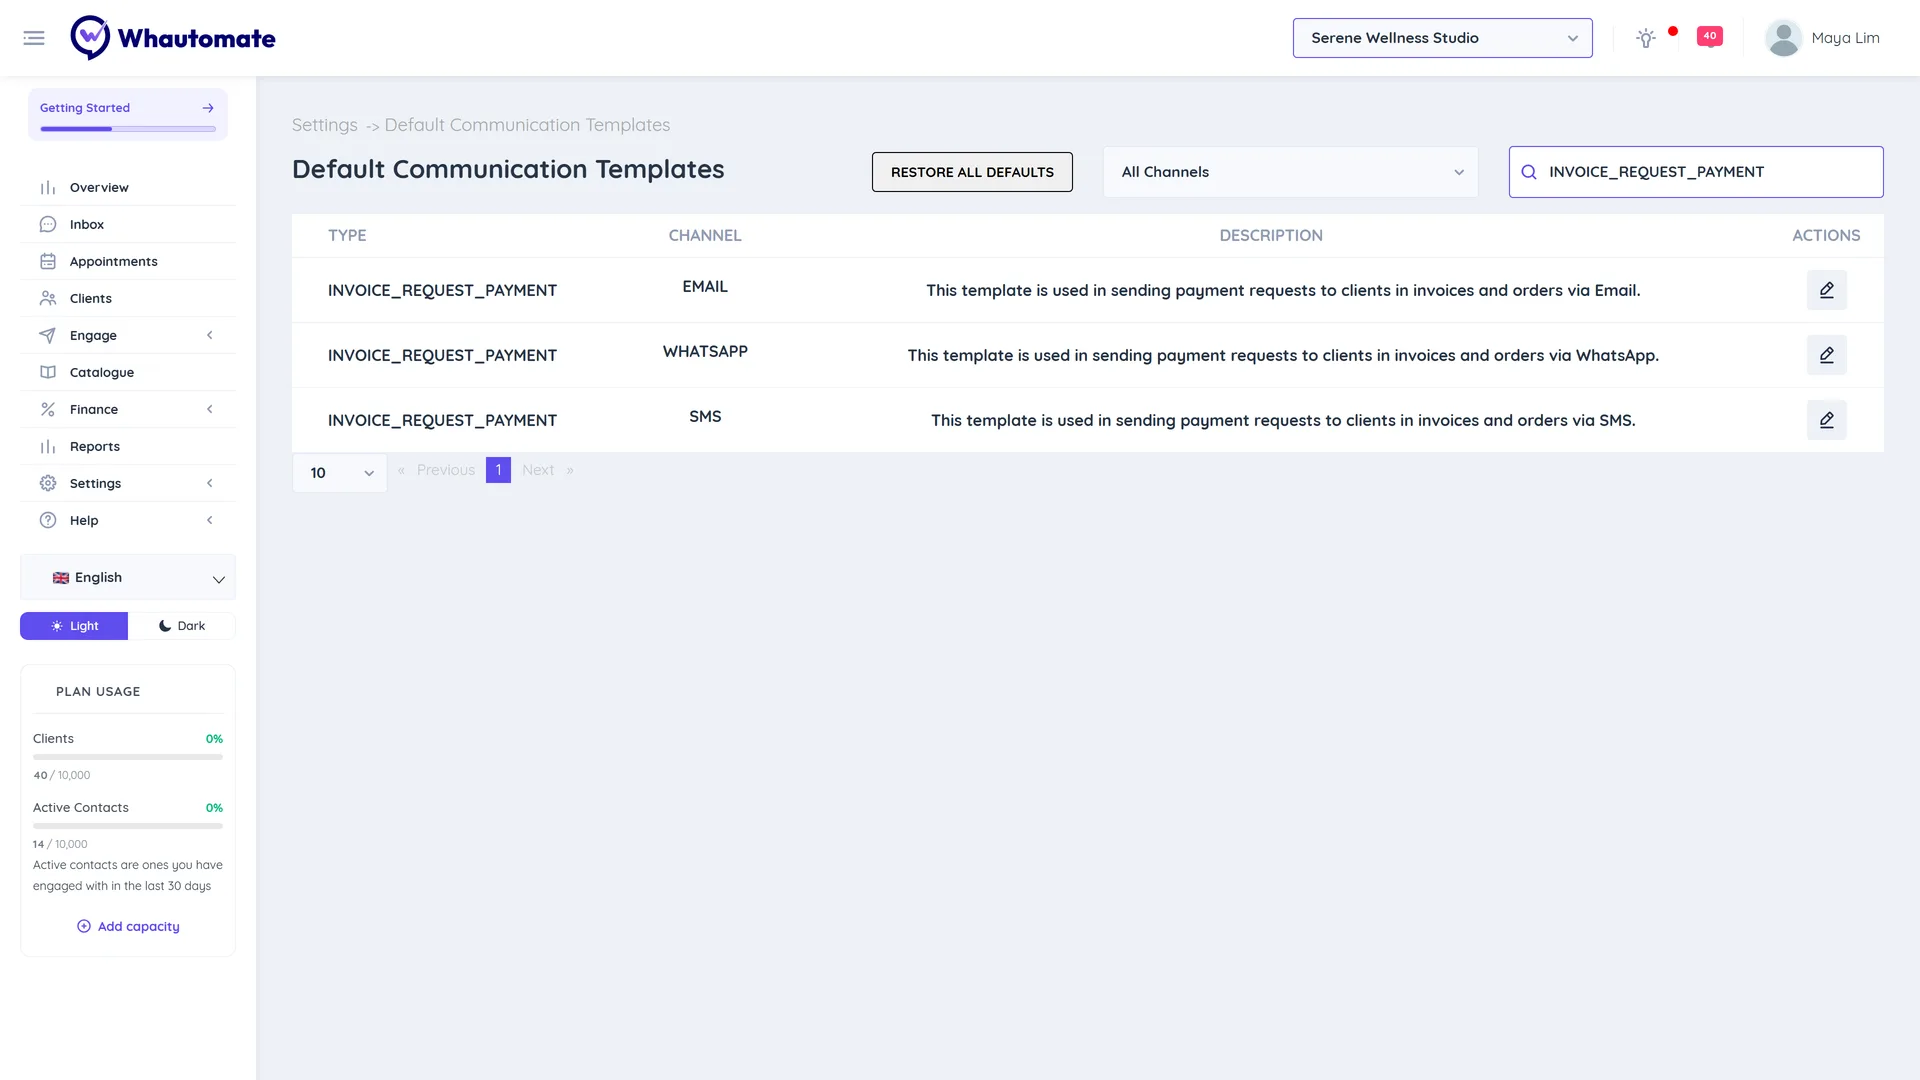
Task: Edit the WHATSAPP invoice payment template
Action: [1826, 355]
